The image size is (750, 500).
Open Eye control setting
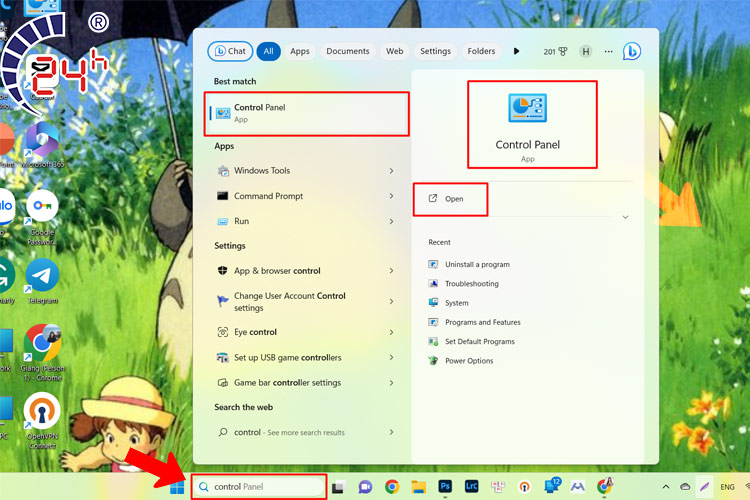(x=307, y=332)
